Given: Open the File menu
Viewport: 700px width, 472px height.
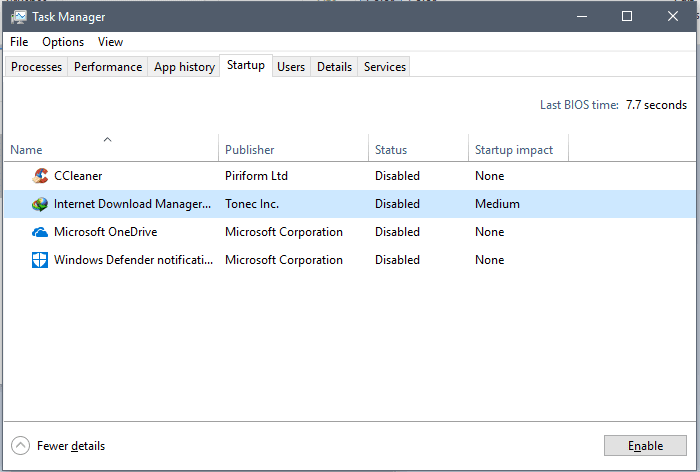Looking at the screenshot, I should click(x=19, y=42).
